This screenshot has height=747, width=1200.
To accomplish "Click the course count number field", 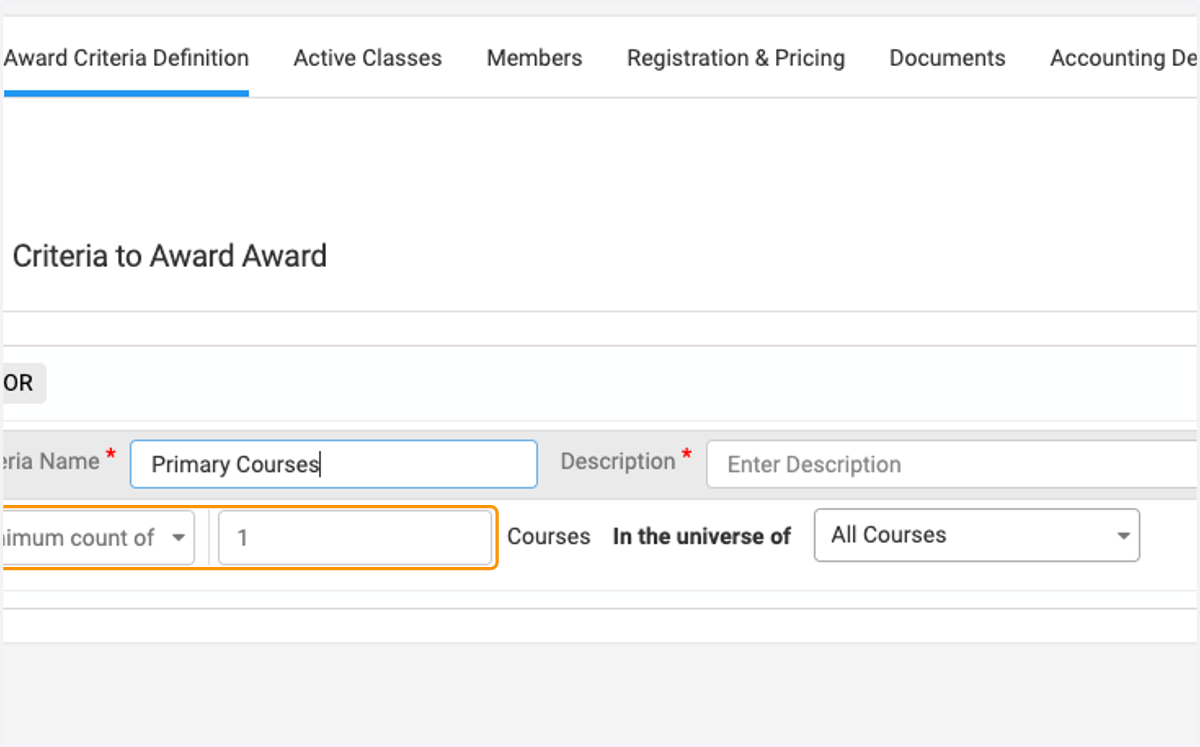I will [355, 537].
